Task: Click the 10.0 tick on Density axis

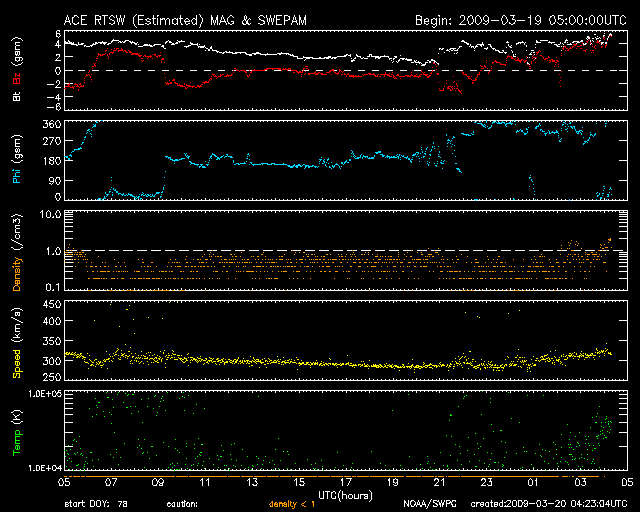Action: (48, 214)
